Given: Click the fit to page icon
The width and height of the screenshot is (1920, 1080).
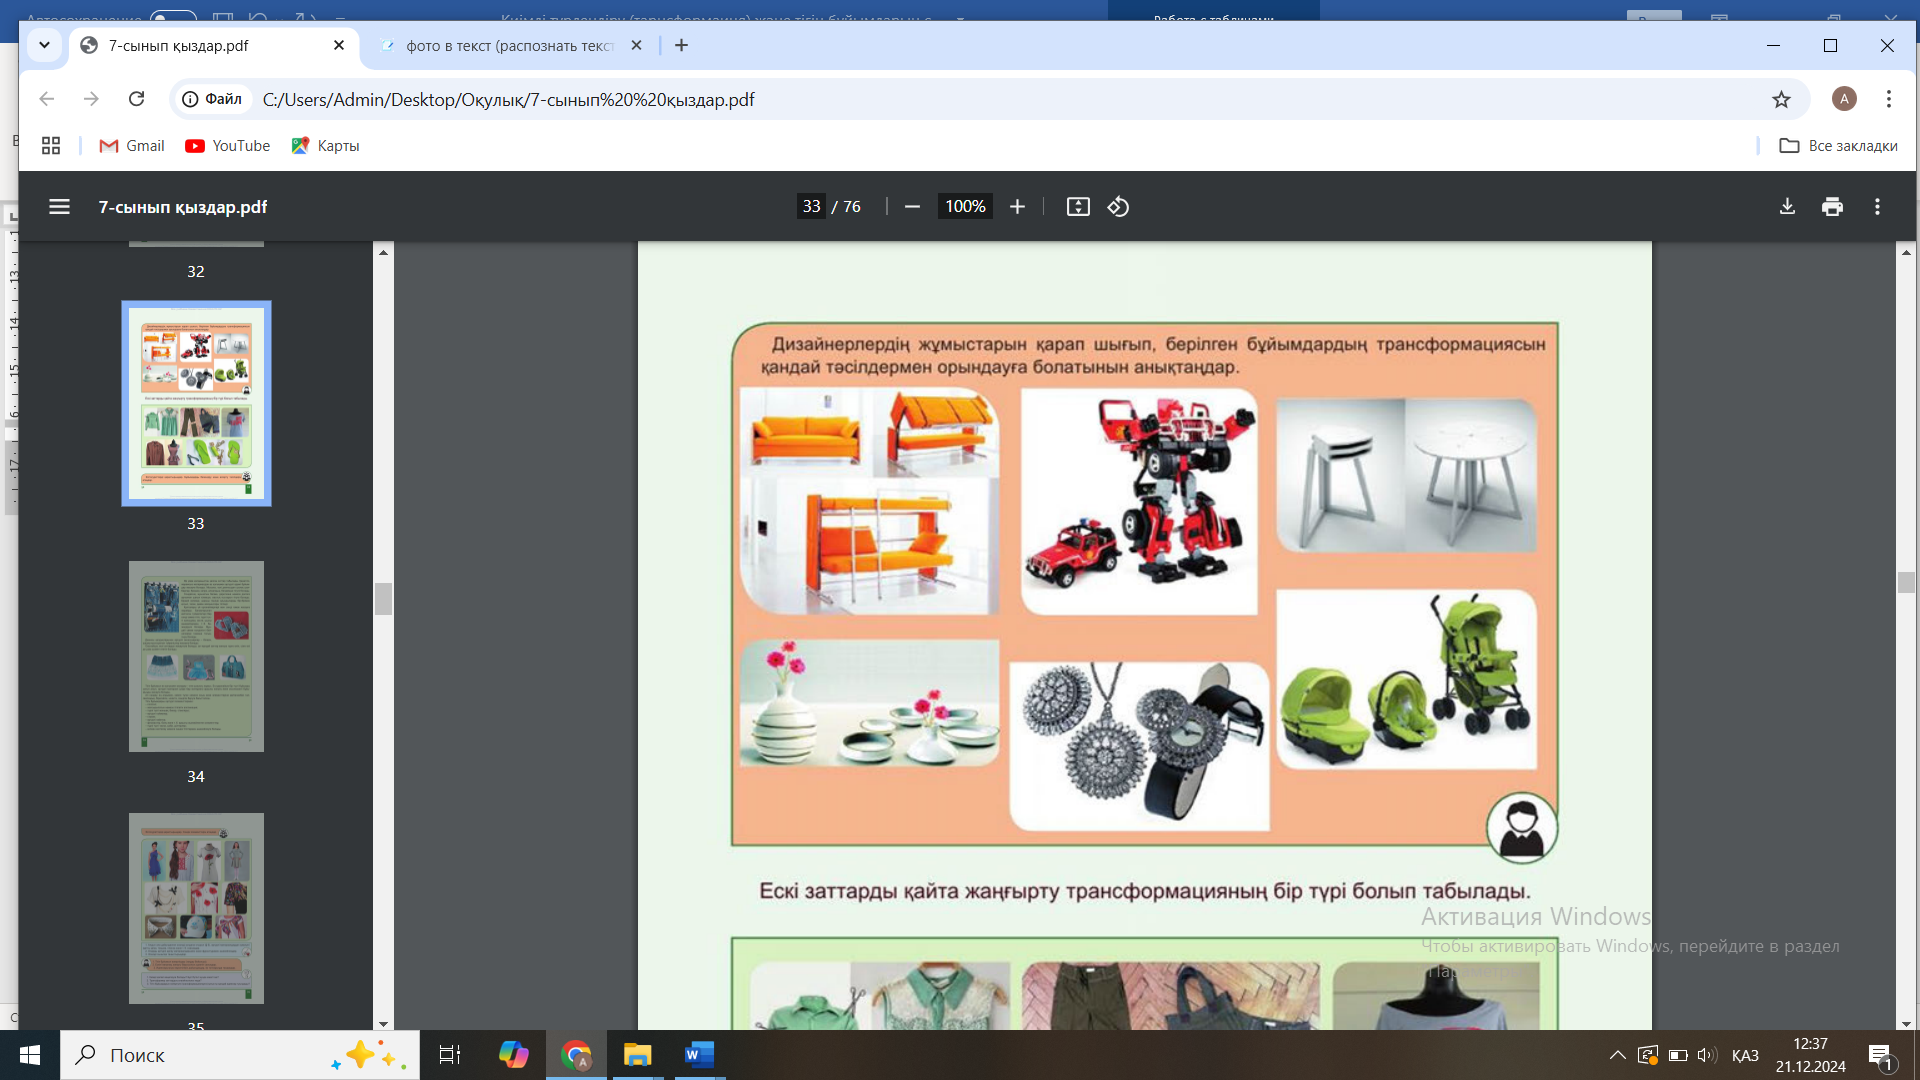Looking at the screenshot, I should [x=1078, y=207].
